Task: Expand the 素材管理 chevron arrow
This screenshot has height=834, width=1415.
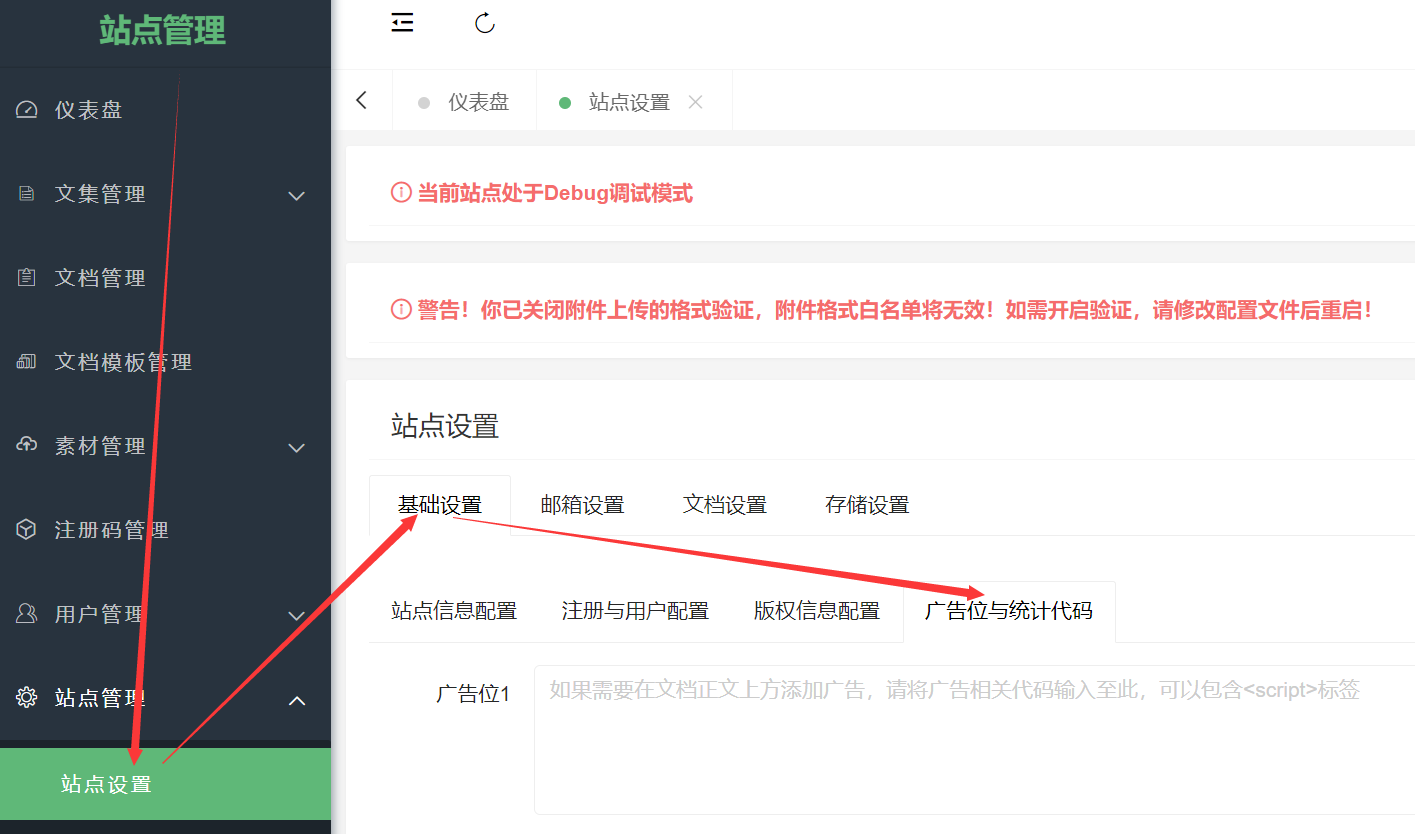Action: [296, 447]
